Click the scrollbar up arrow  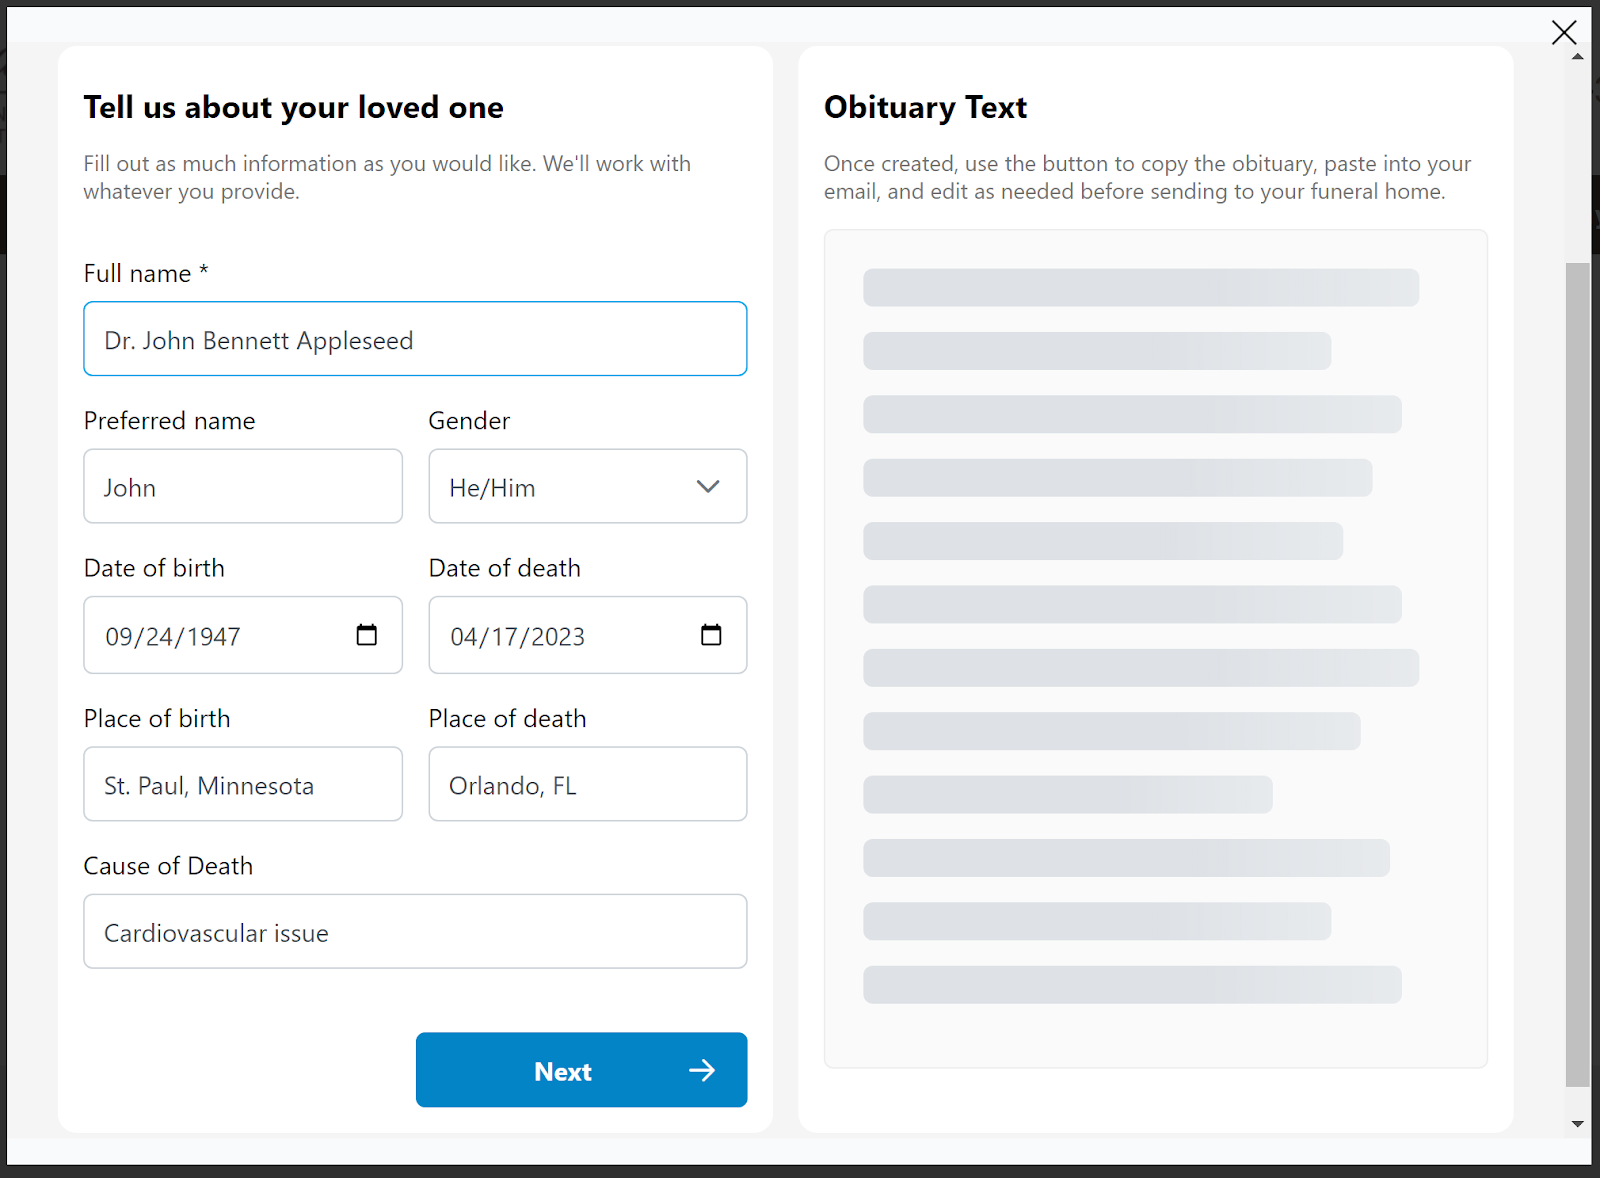click(x=1578, y=57)
